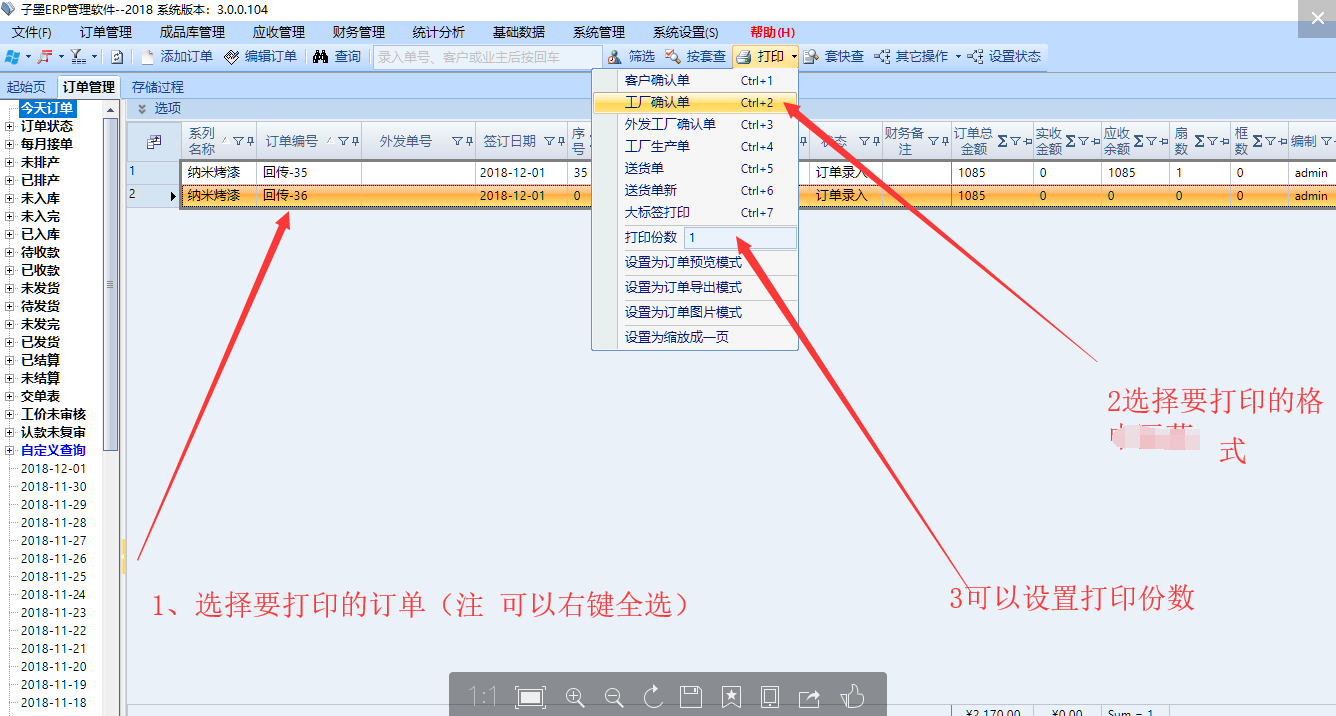This screenshot has height=716, width=1336.
Task: Switch to the 存储过程 tab
Action: 158,87
